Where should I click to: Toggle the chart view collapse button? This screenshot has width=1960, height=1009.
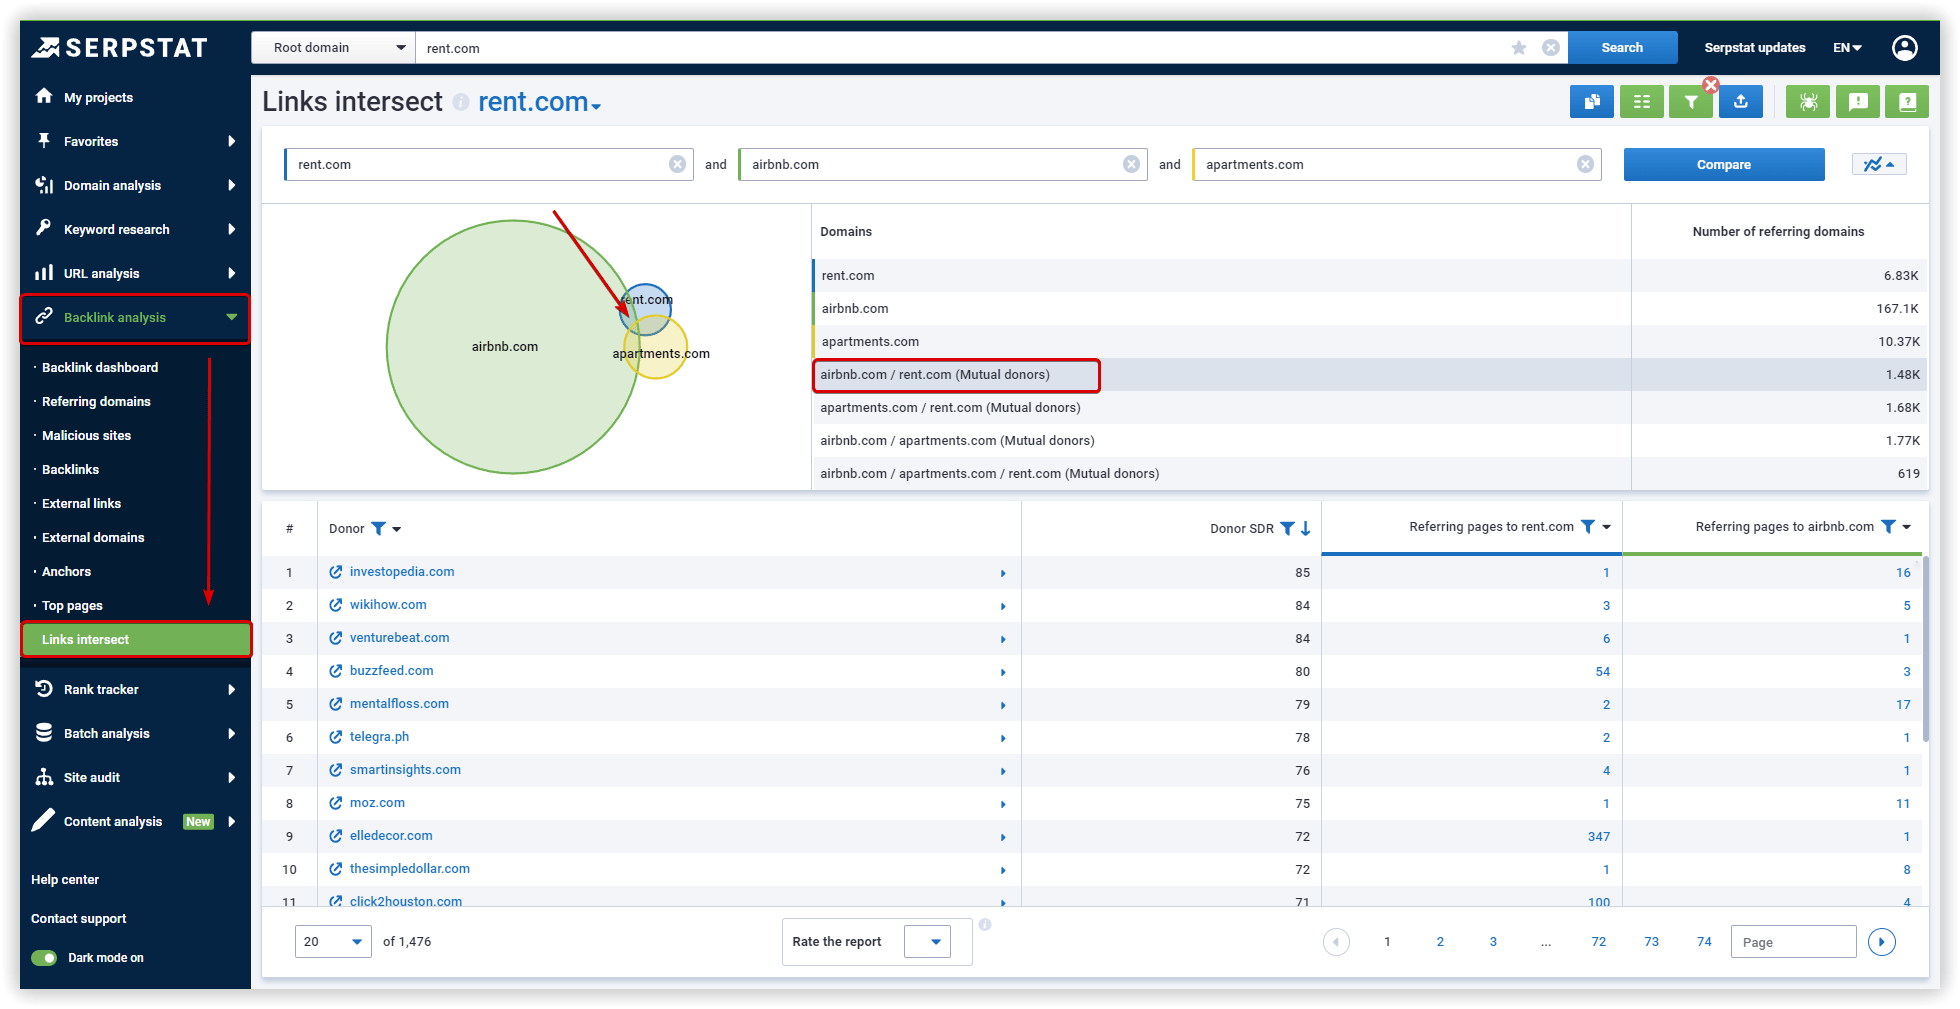(x=1879, y=165)
